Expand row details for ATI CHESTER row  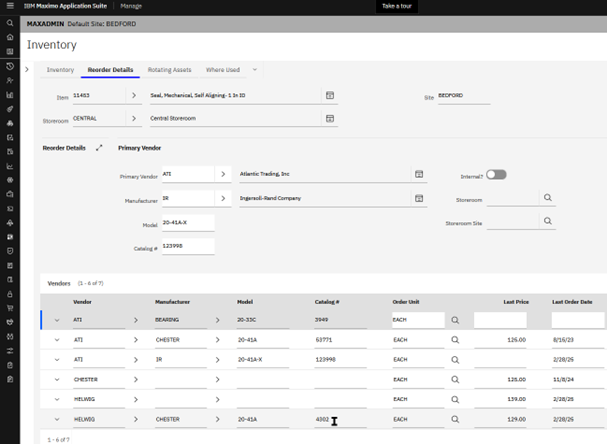click(57, 340)
